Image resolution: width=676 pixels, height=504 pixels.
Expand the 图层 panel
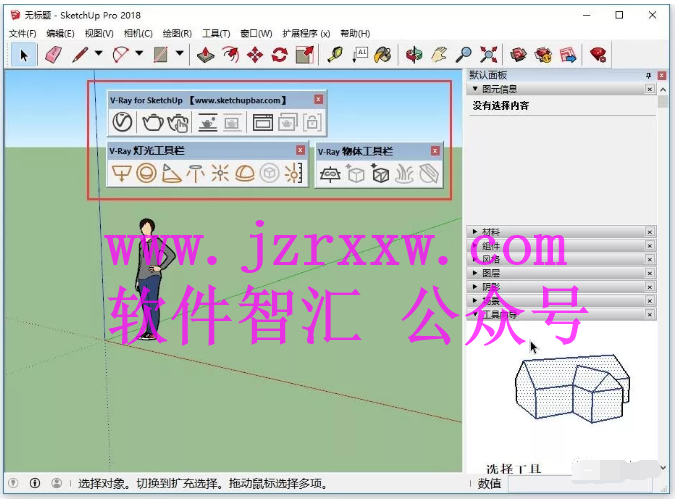[x=475, y=273]
